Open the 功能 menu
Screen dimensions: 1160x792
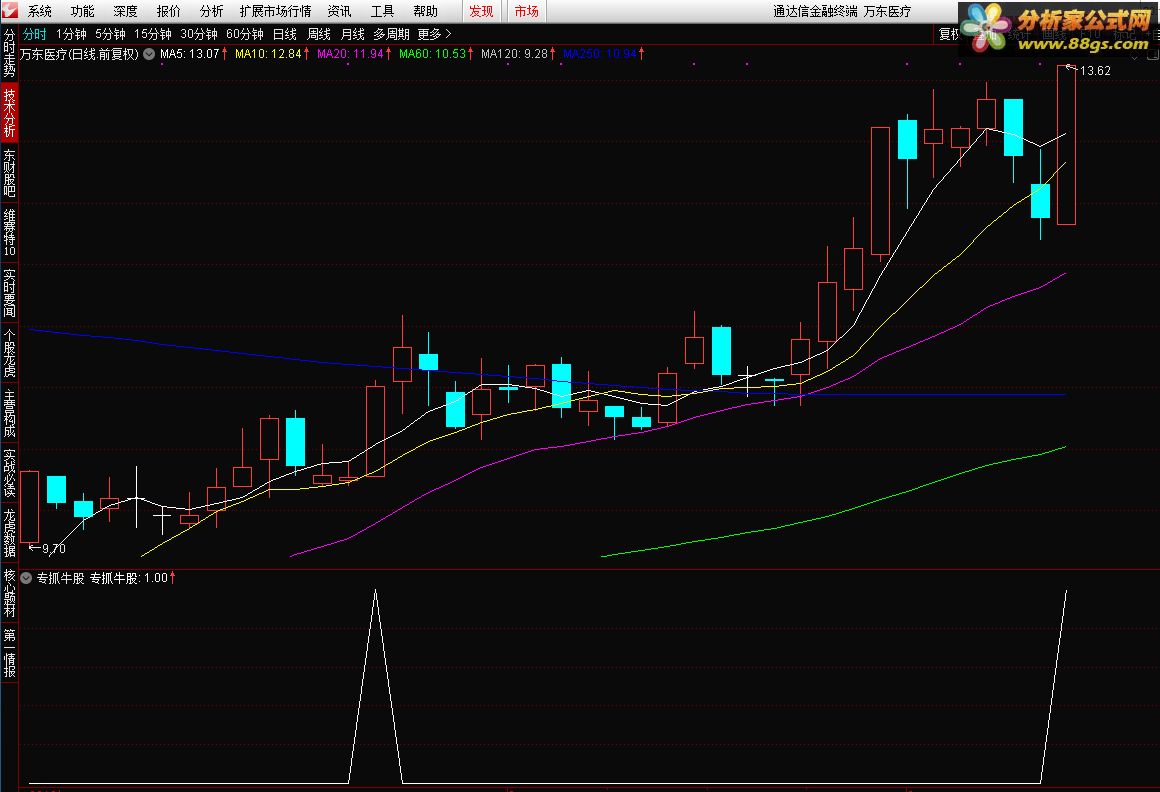[x=82, y=11]
